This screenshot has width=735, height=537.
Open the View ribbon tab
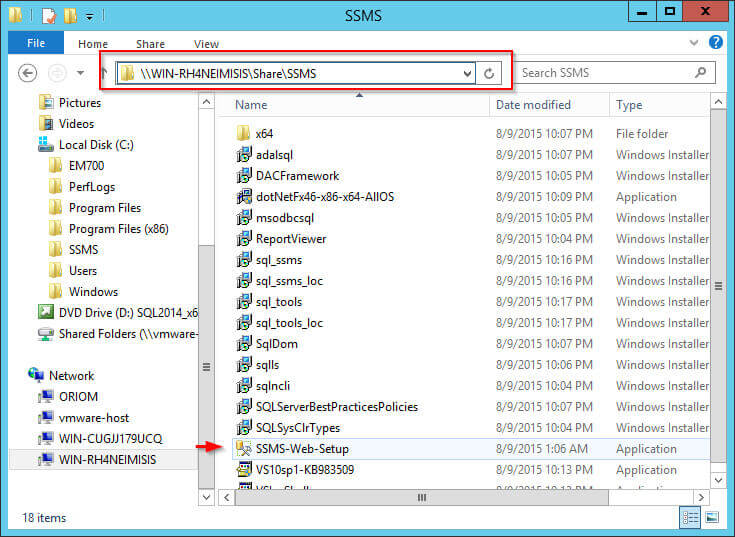pyautogui.click(x=206, y=44)
